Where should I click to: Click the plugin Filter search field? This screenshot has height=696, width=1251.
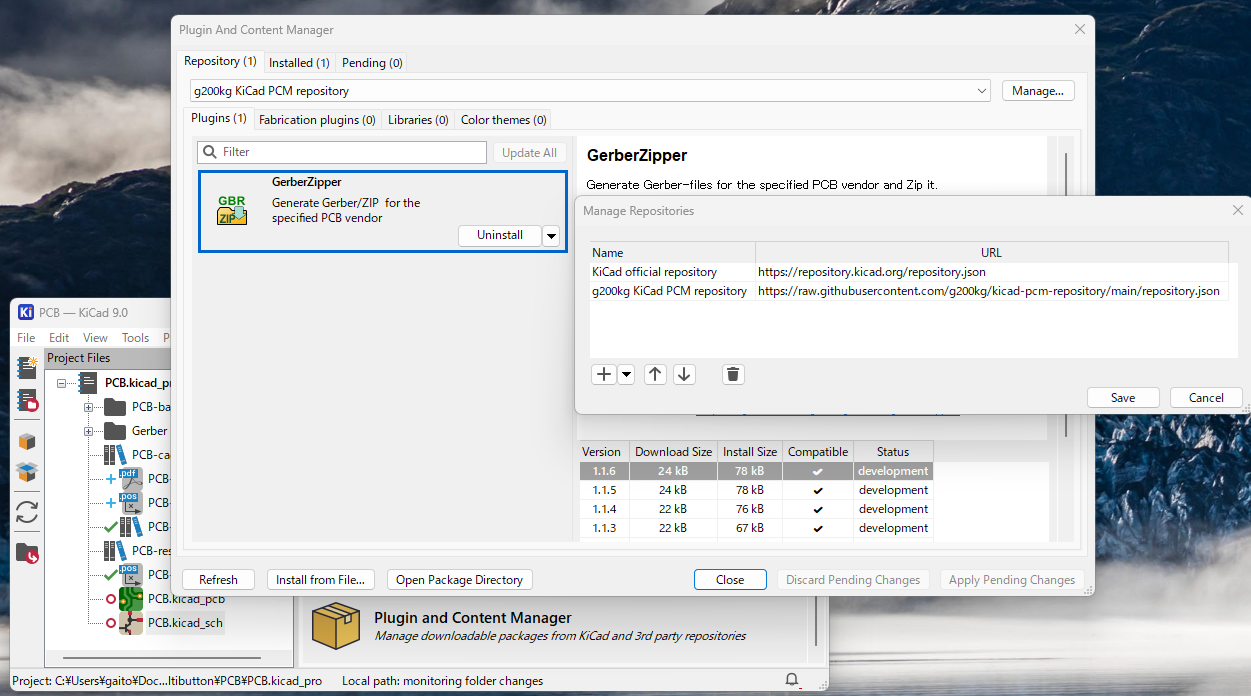pyautogui.click(x=342, y=152)
